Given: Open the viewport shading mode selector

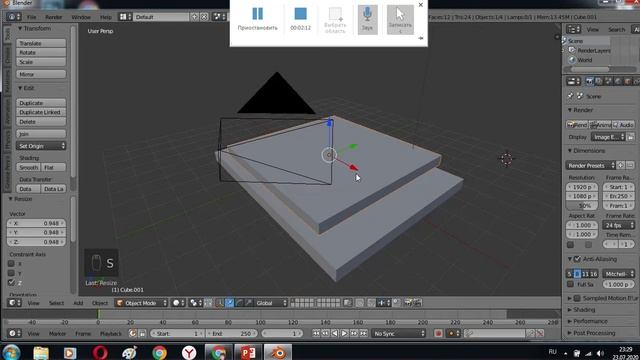Looking at the screenshot, I should click(x=178, y=303).
